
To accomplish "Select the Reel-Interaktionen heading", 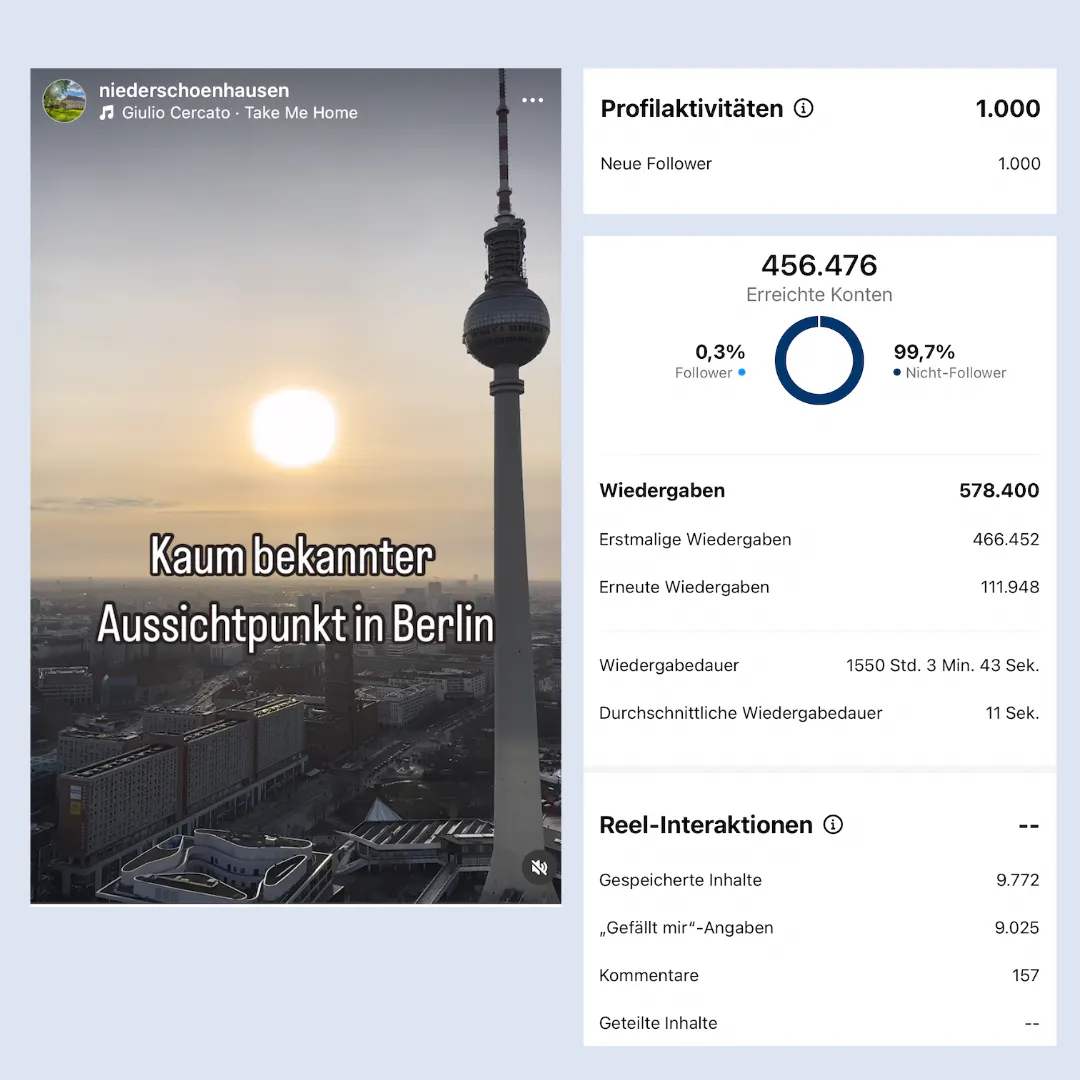I will click(x=706, y=825).
